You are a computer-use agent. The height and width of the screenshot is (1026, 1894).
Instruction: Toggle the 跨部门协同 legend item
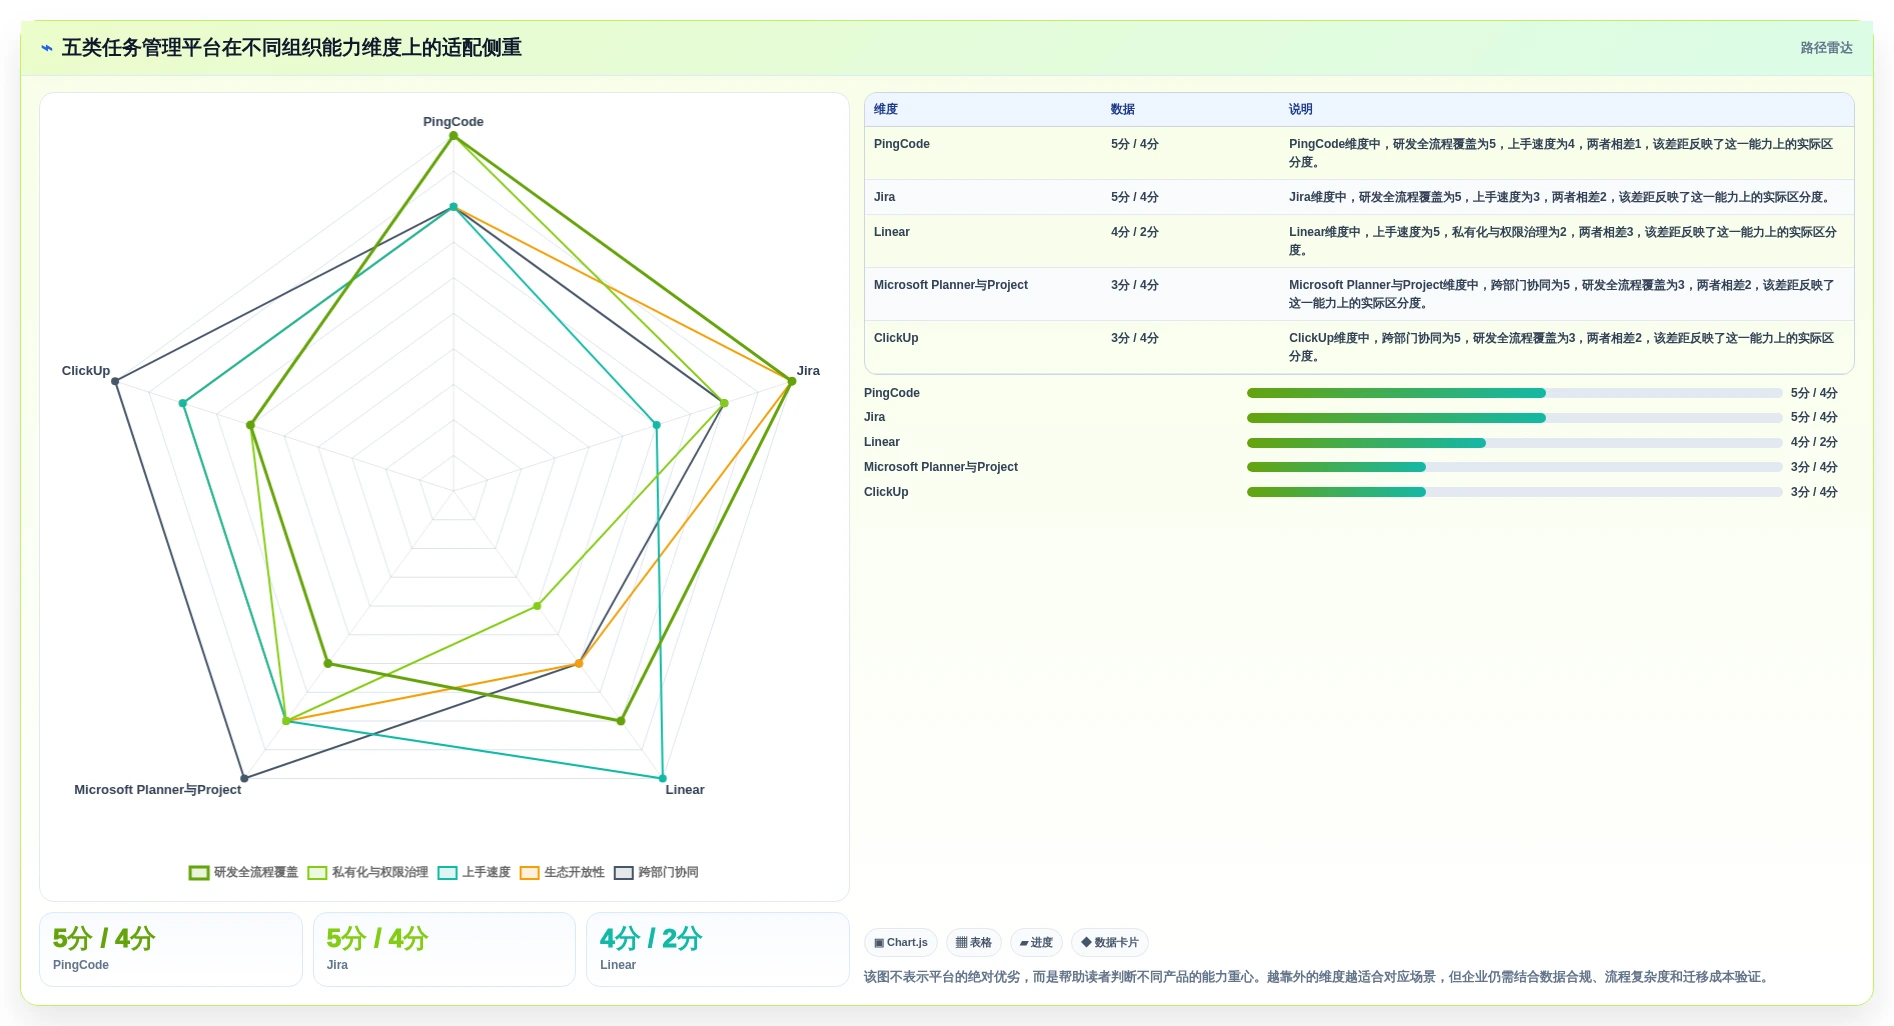coord(656,872)
